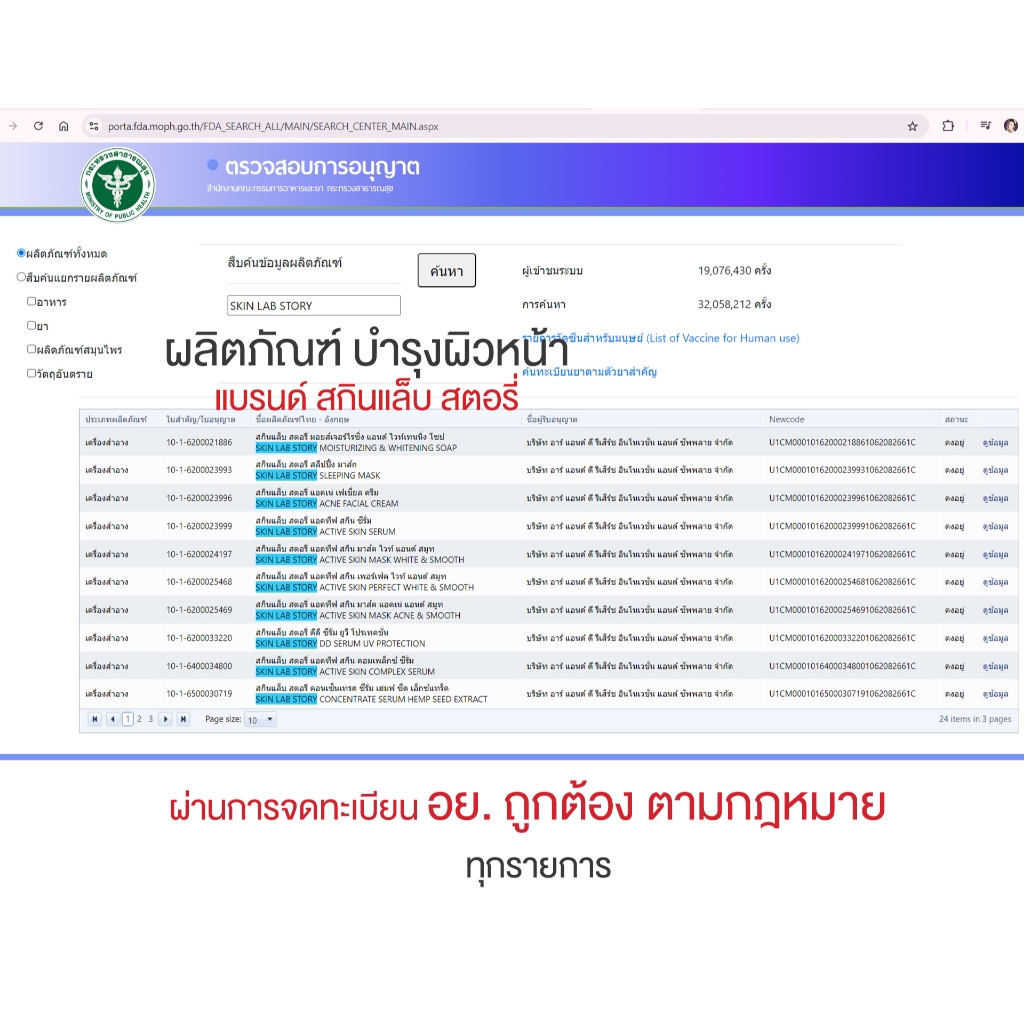Image resolution: width=1024 pixels, height=1024 pixels.
Task: Select the ผลิตภัณฑ์ทั้งหมด radio button
Action: tap(21, 253)
